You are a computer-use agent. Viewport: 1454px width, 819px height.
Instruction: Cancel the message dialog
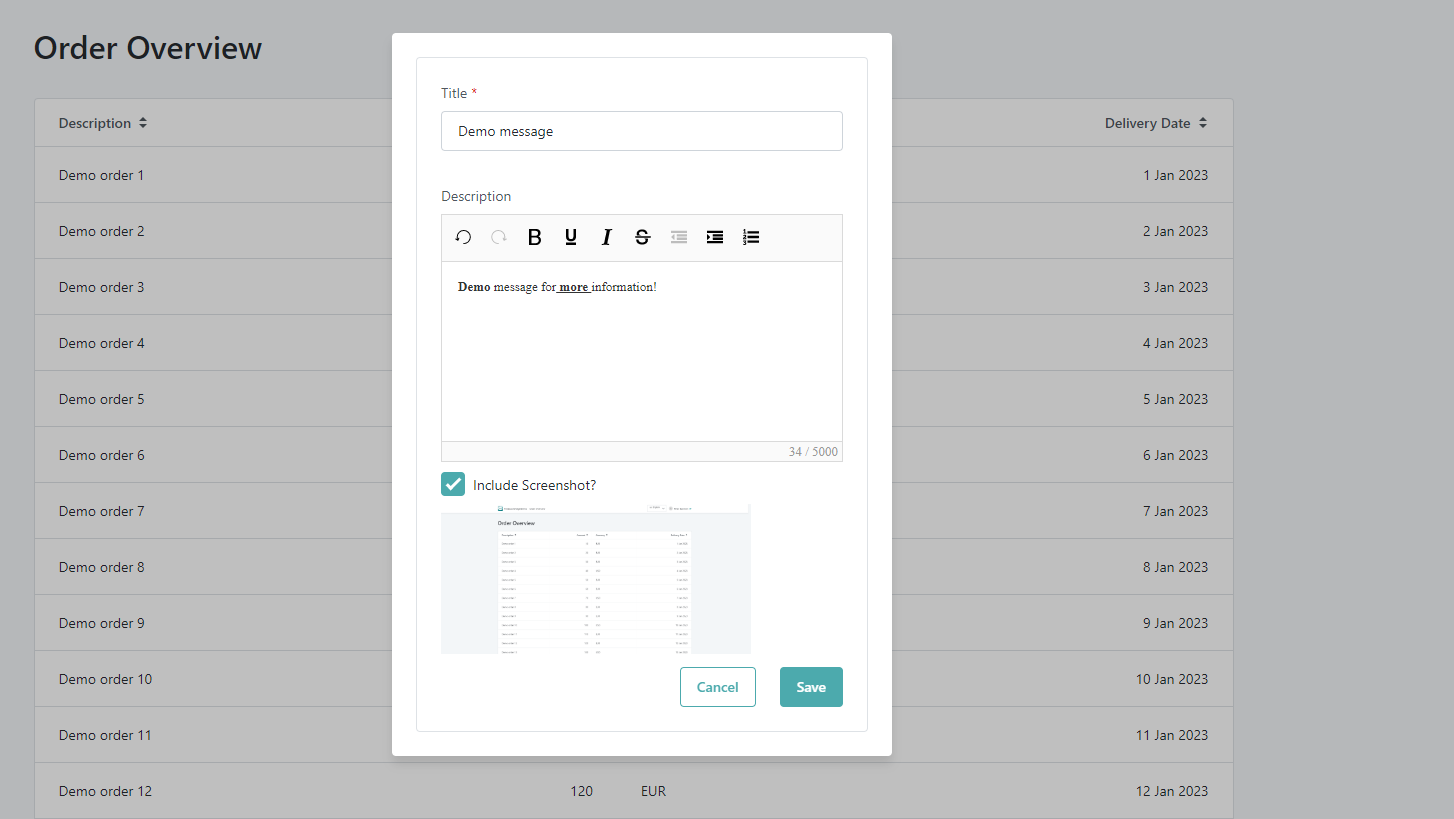pos(717,687)
